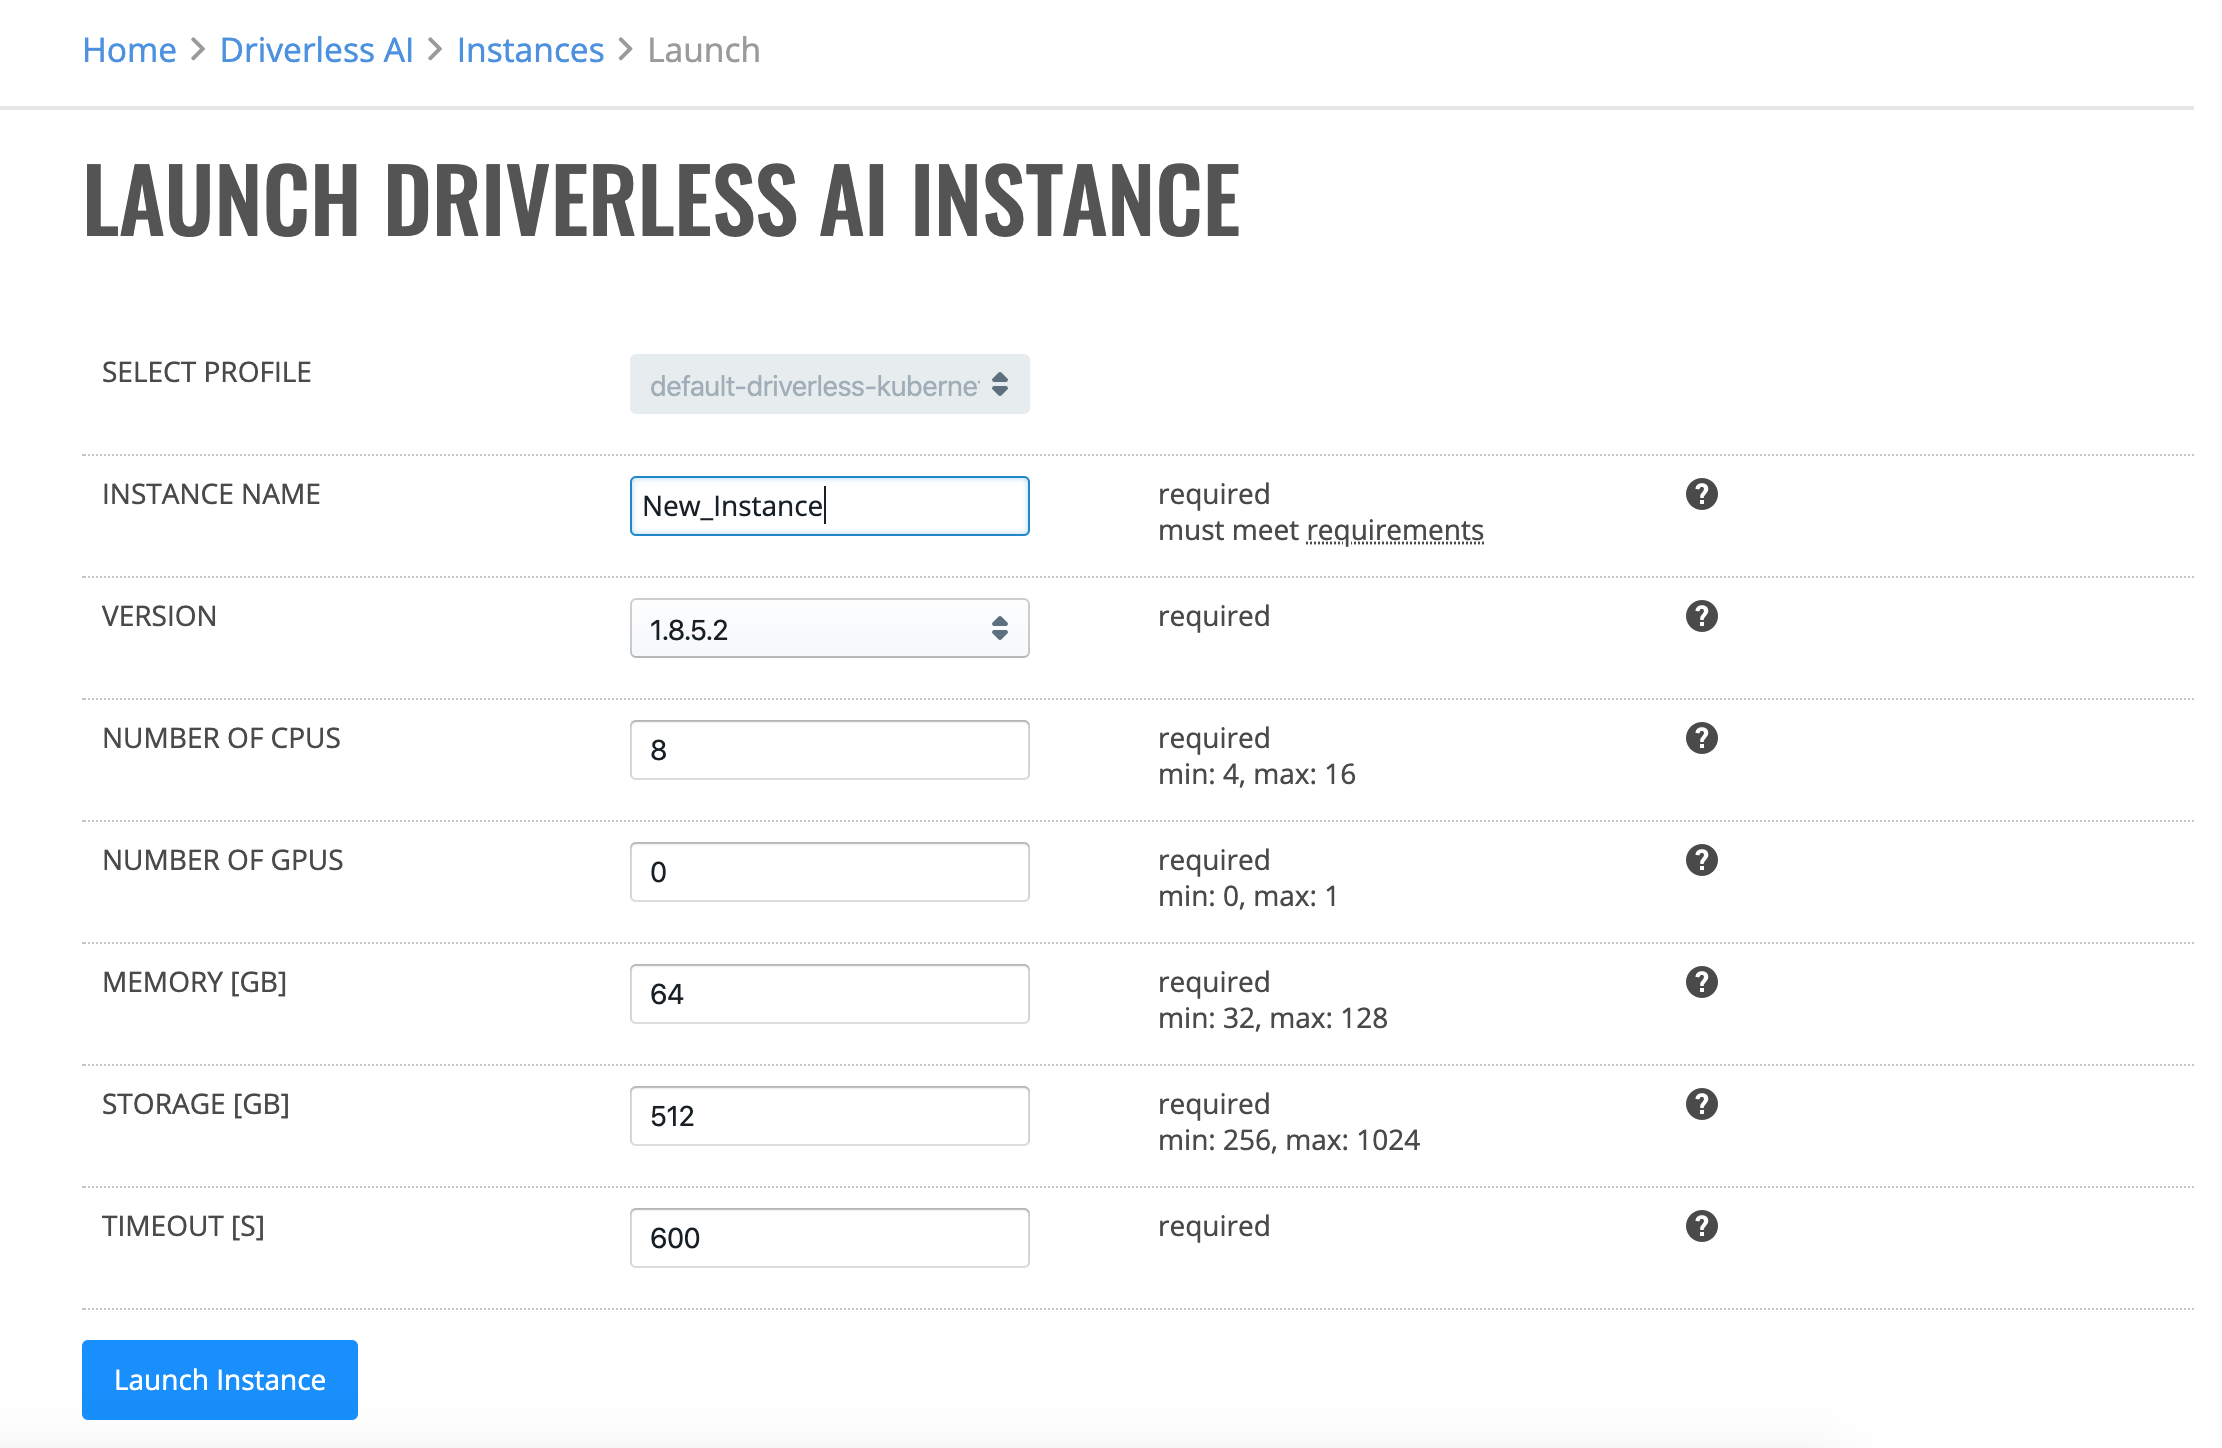Open the Version 1.8.5.2 dropdown
This screenshot has height=1448, width=2222.
829,628
